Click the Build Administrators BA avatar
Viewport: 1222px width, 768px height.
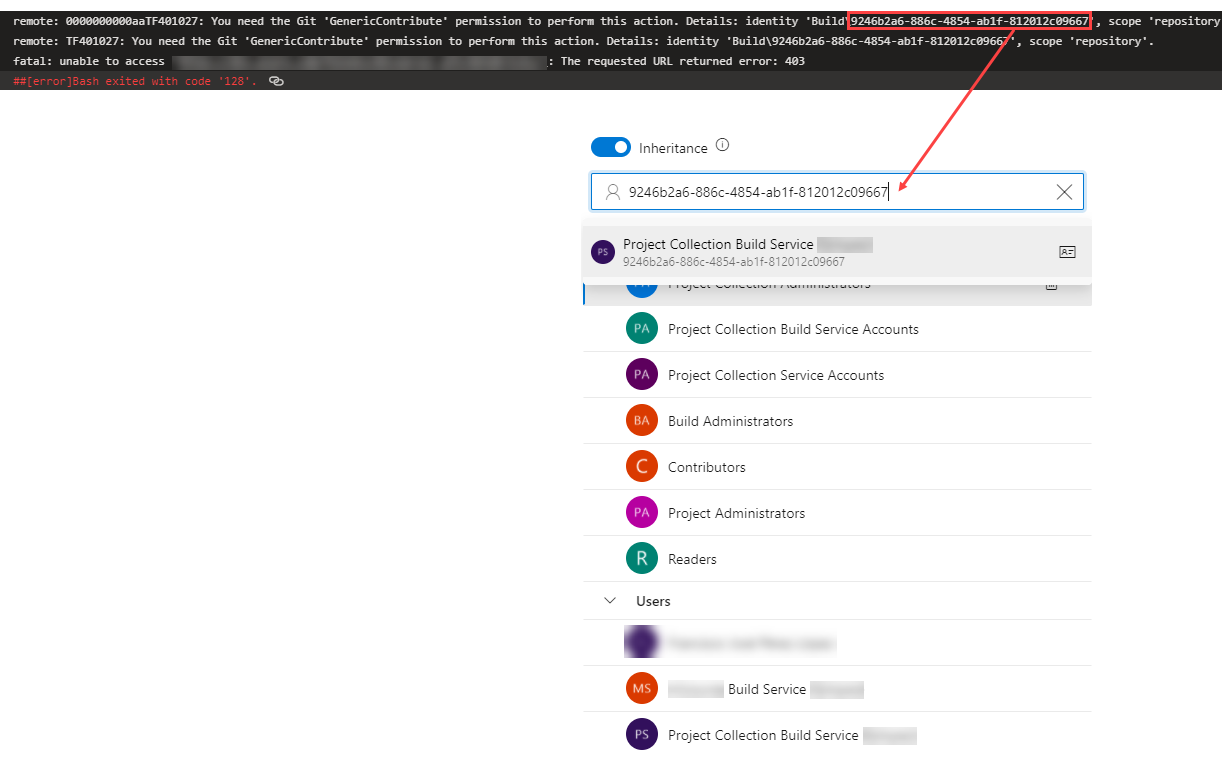pyautogui.click(x=642, y=421)
